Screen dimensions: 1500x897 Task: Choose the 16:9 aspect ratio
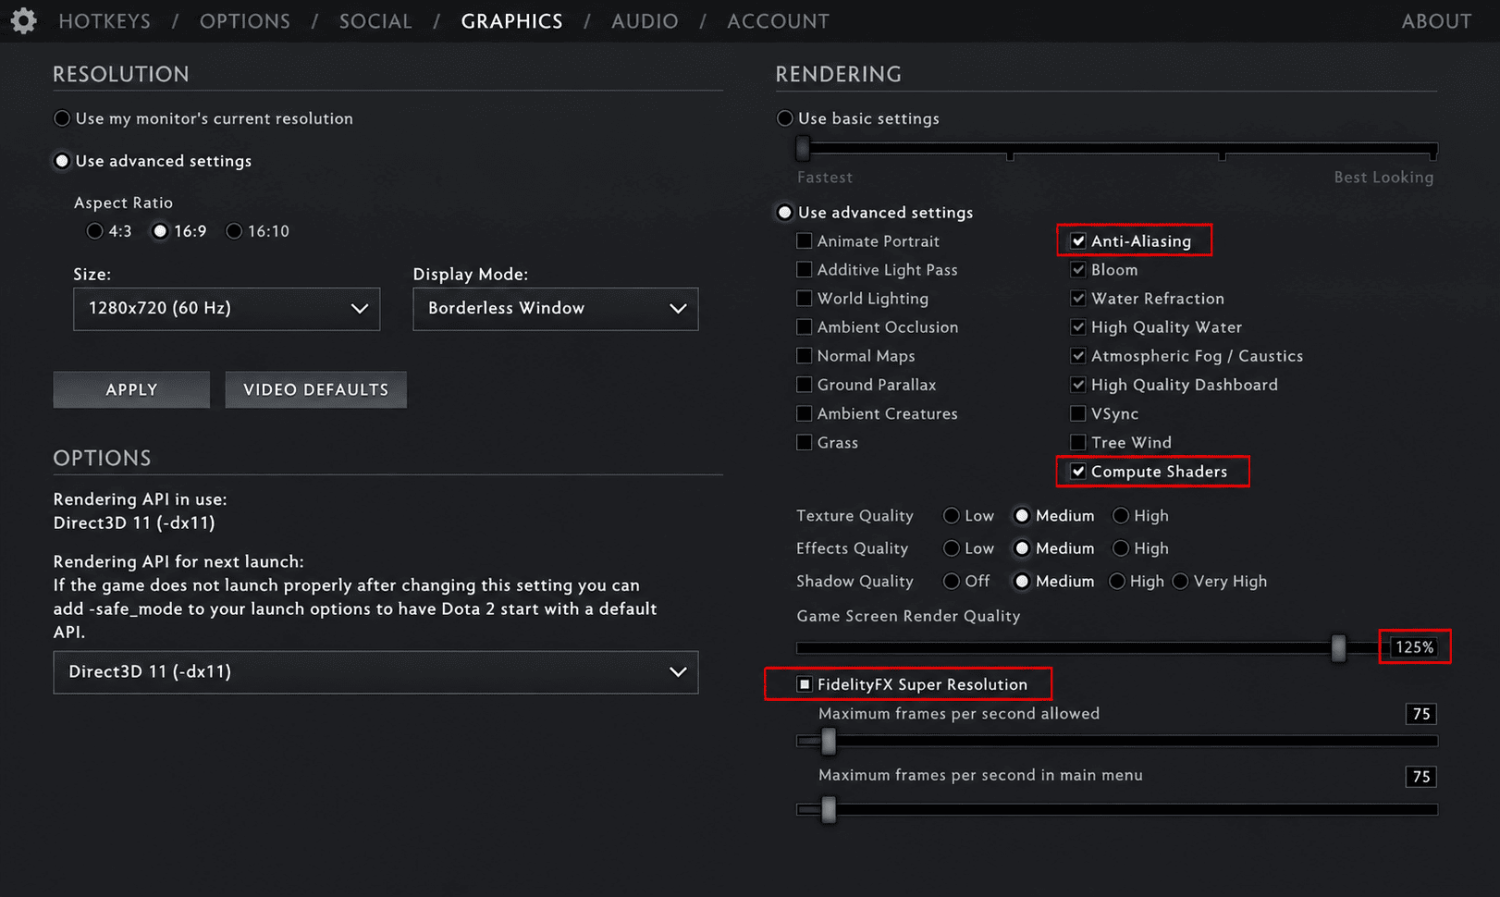(160, 231)
